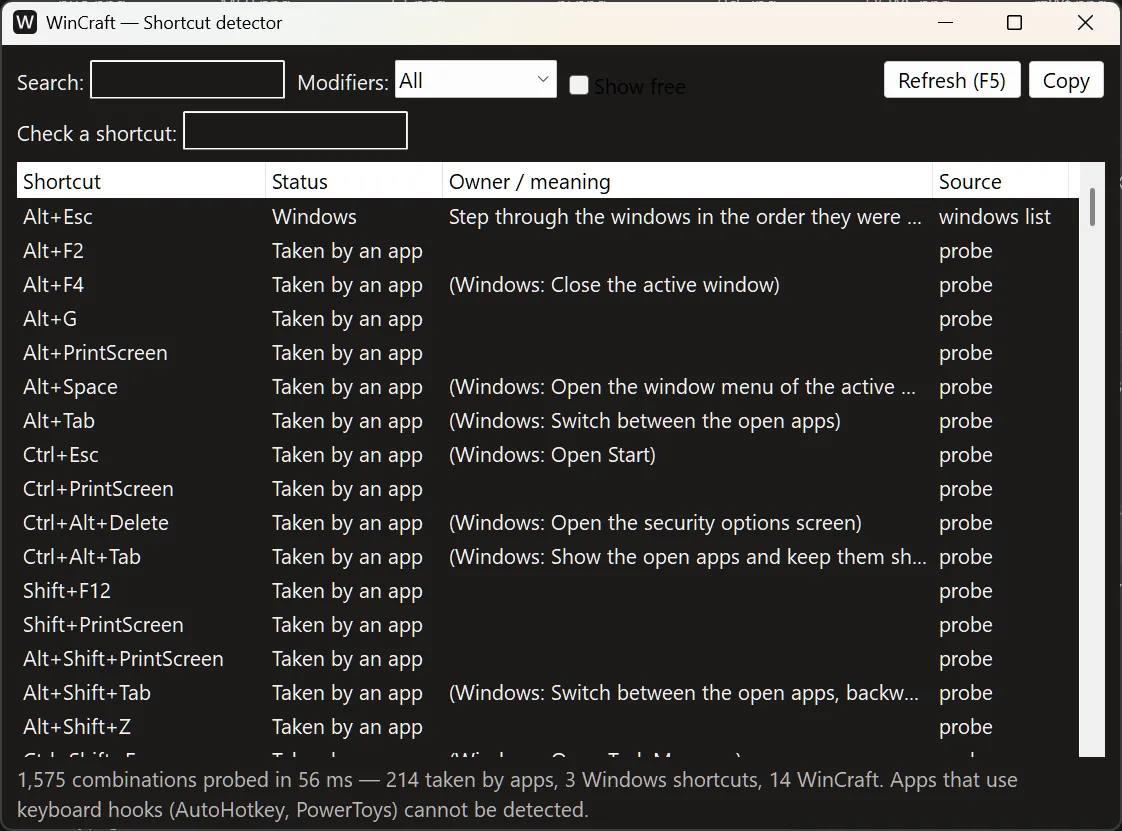Select the Alt+Tab shortcut row
This screenshot has height=831, width=1122.
pos(547,421)
